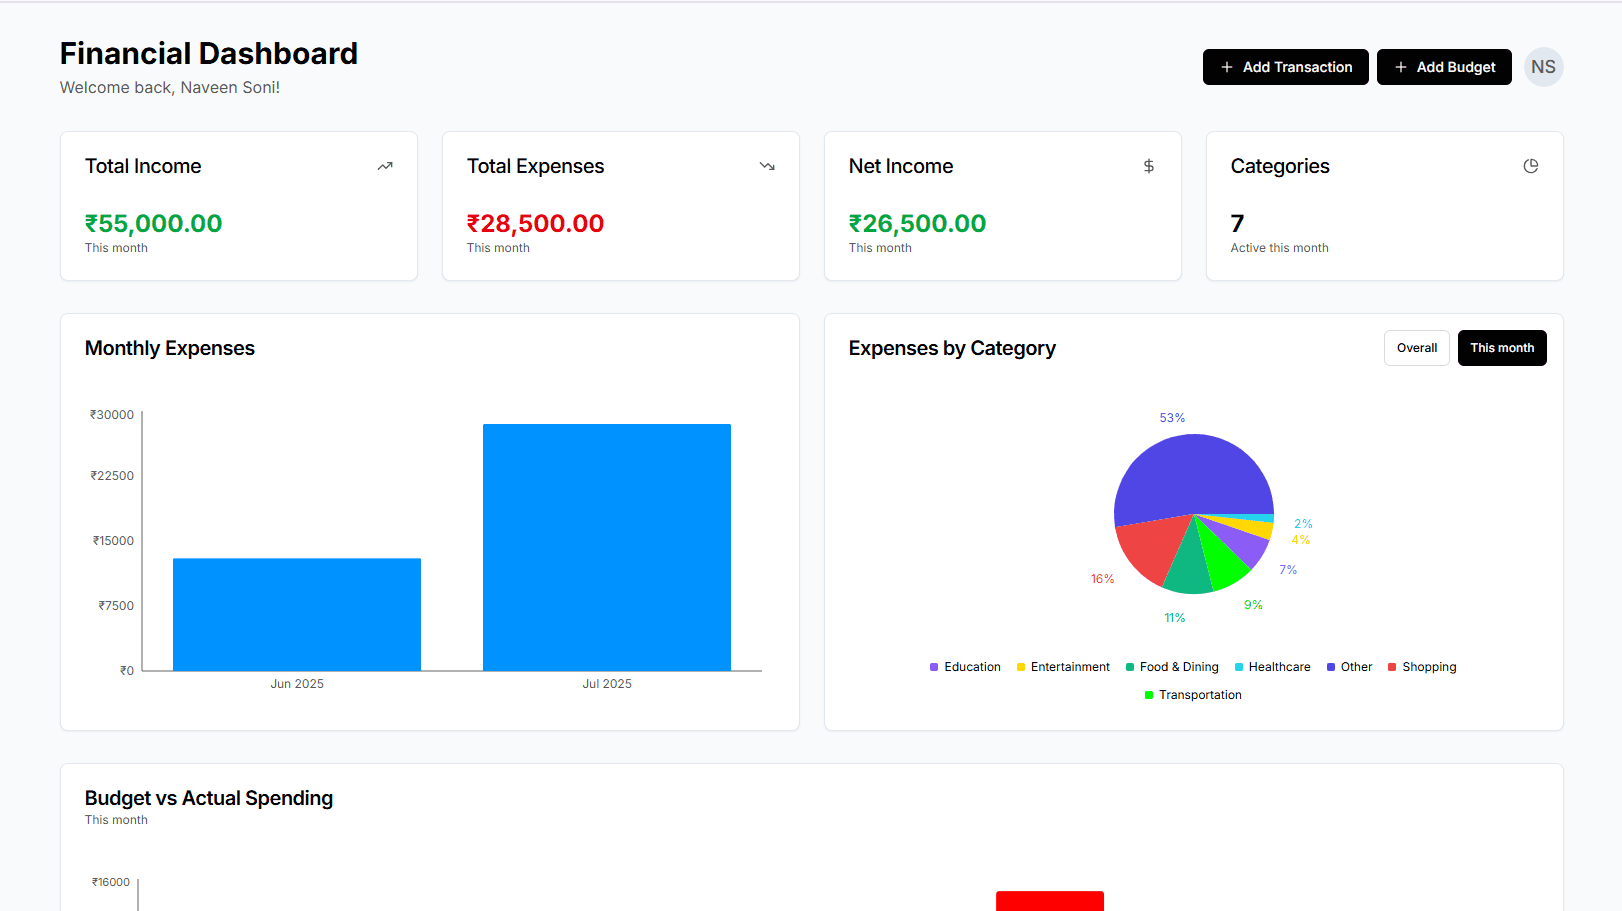Click the Jun 2025 expense bar

(x=297, y=614)
